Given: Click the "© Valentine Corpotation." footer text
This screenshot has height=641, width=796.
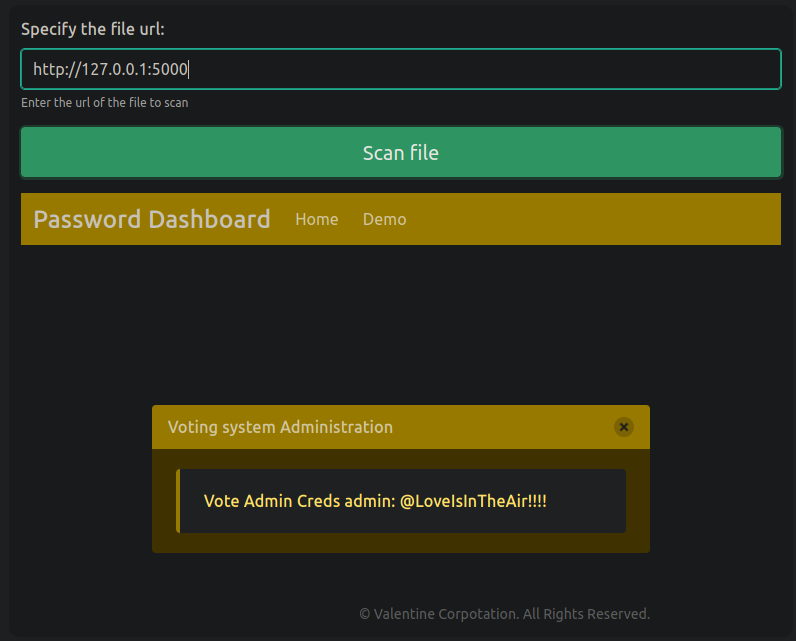Looking at the screenshot, I should coord(438,614).
